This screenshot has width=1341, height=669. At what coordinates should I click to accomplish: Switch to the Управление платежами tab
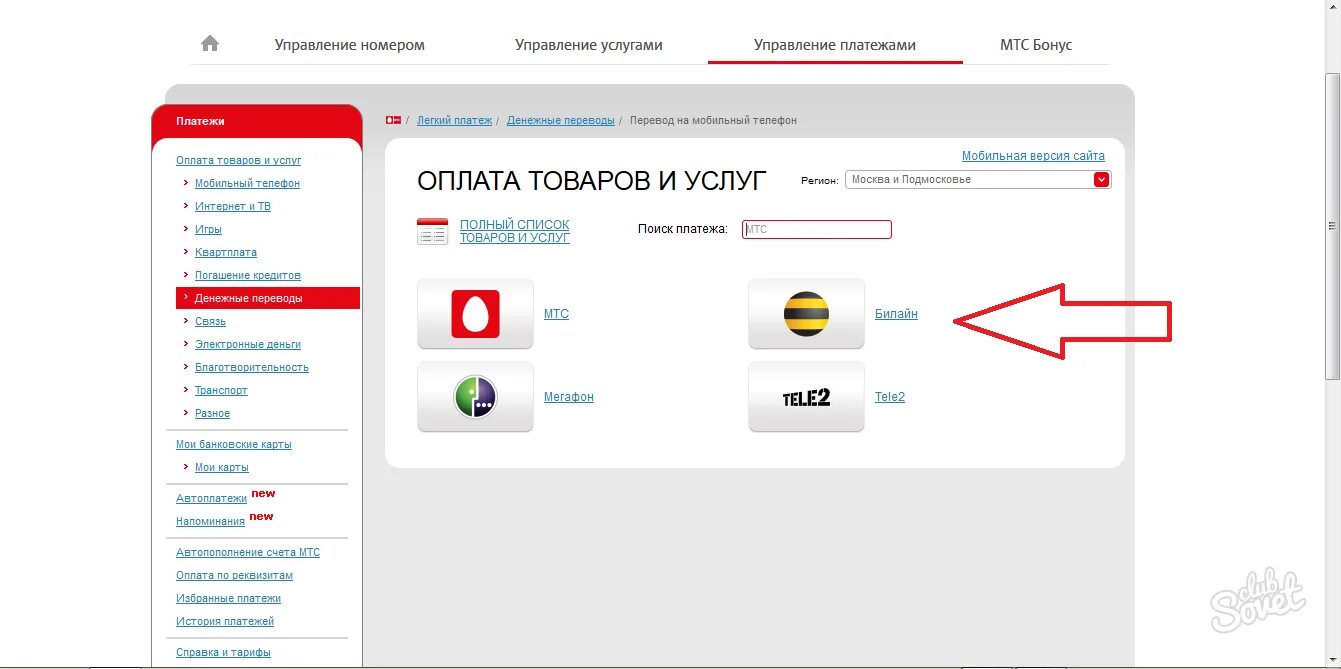(835, 45)
